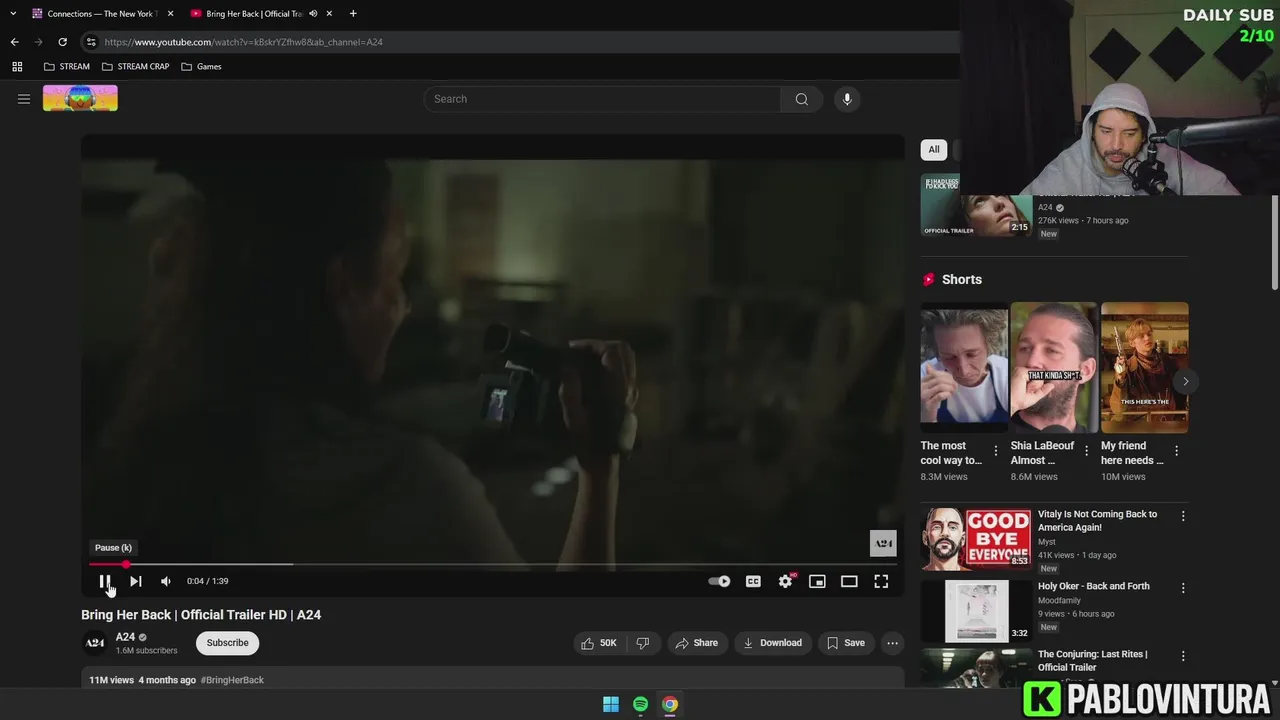Mute the video volume

[x=166, y=581]
